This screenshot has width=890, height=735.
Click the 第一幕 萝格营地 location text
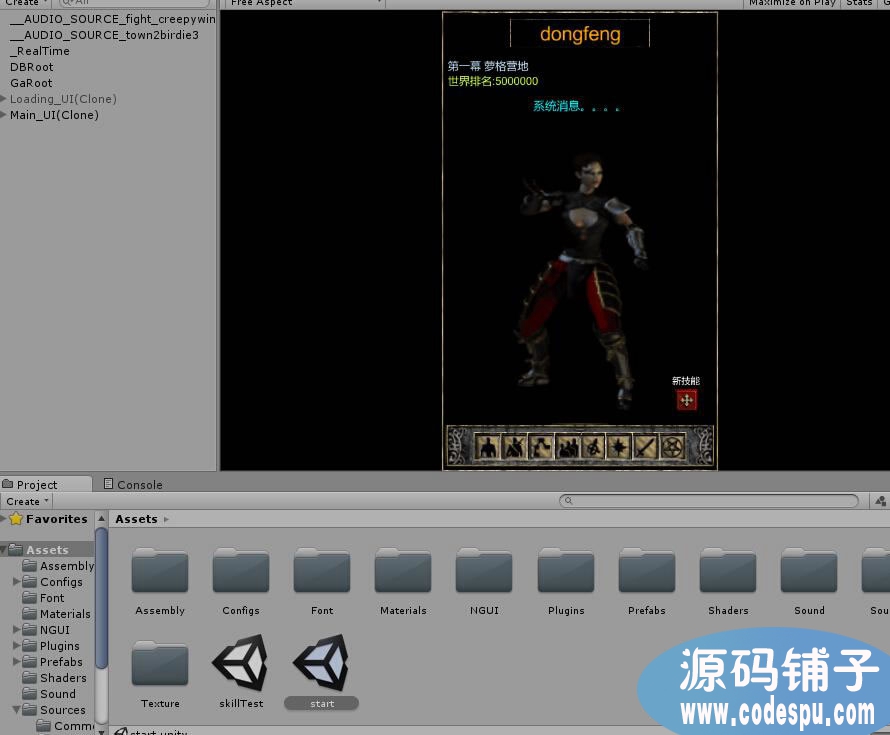pyautogui.click(x=488, y=66)
